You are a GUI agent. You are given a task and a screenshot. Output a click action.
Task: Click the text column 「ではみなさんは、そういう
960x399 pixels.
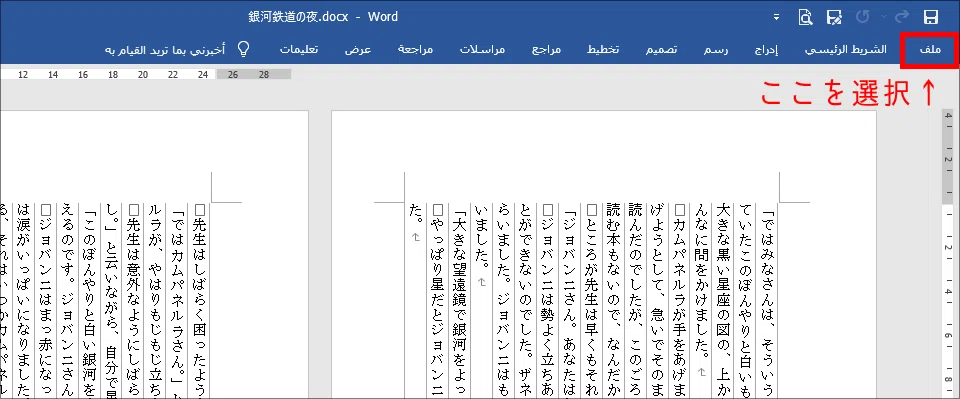[768, 301]
